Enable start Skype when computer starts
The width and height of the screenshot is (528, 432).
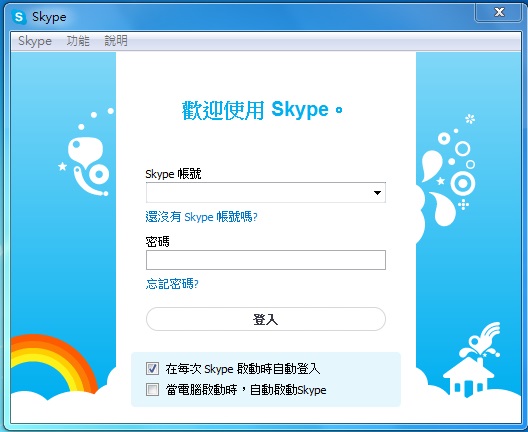153,390
